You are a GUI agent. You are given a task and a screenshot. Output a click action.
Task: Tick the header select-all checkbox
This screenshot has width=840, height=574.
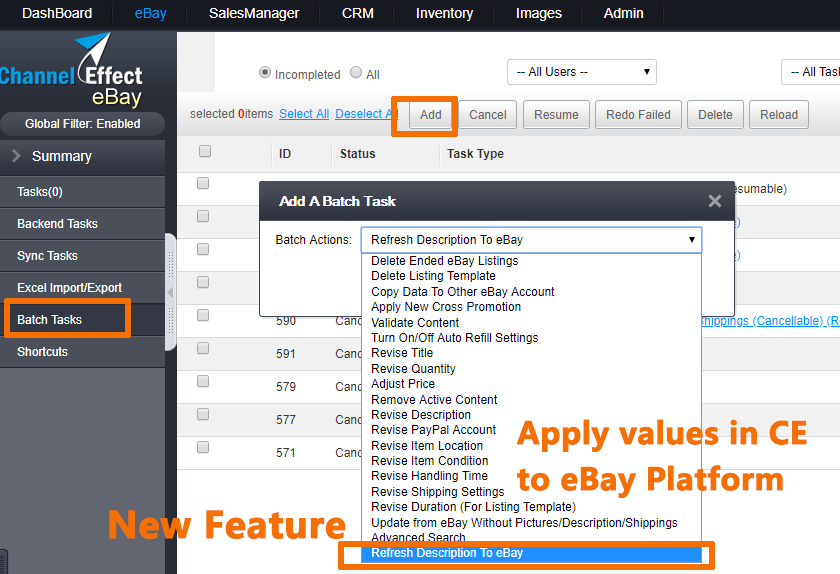click(205, 151)
